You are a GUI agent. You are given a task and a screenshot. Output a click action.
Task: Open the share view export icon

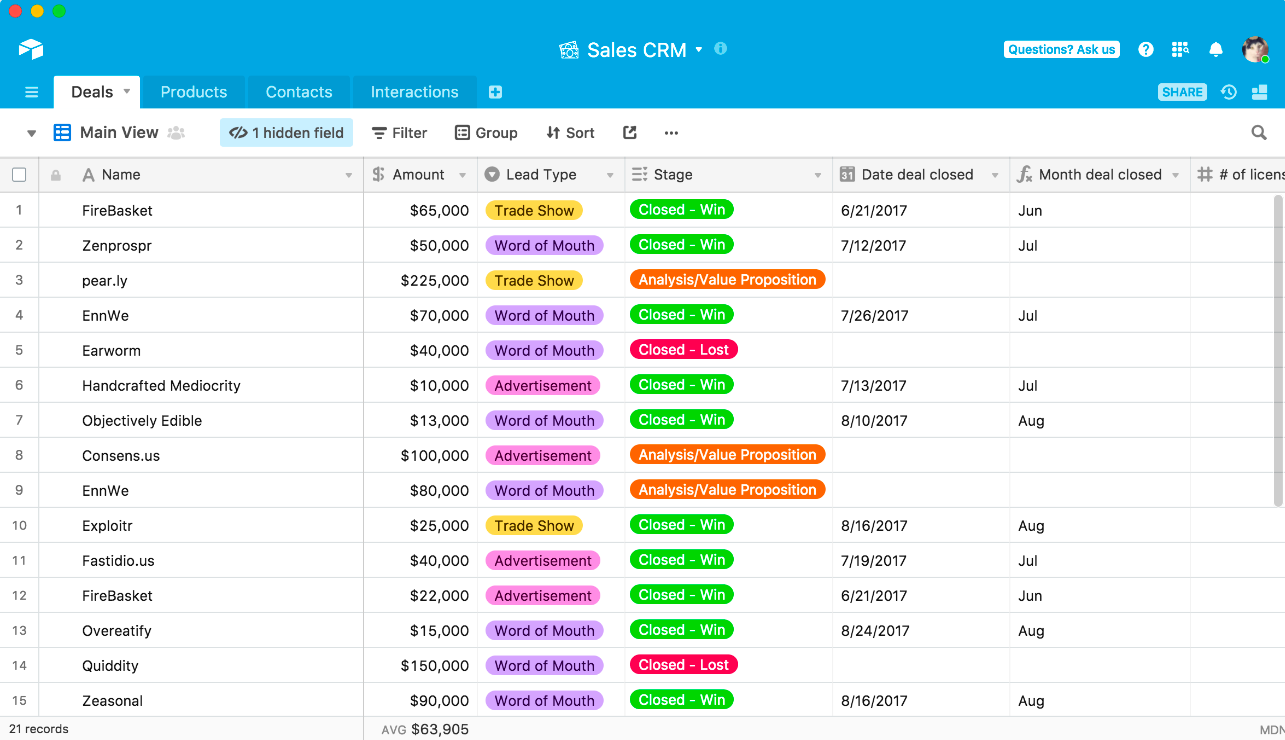(629, 133)
